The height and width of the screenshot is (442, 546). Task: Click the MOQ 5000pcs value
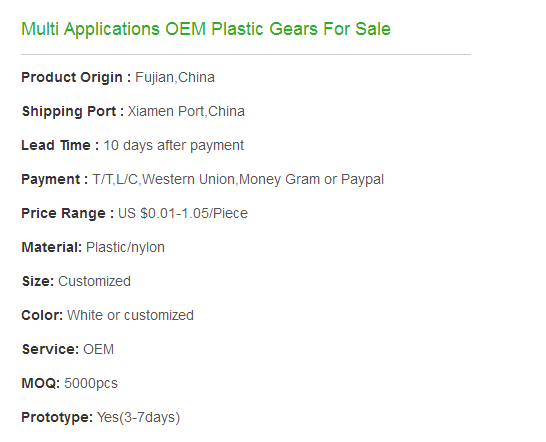(x=91, y=383)
